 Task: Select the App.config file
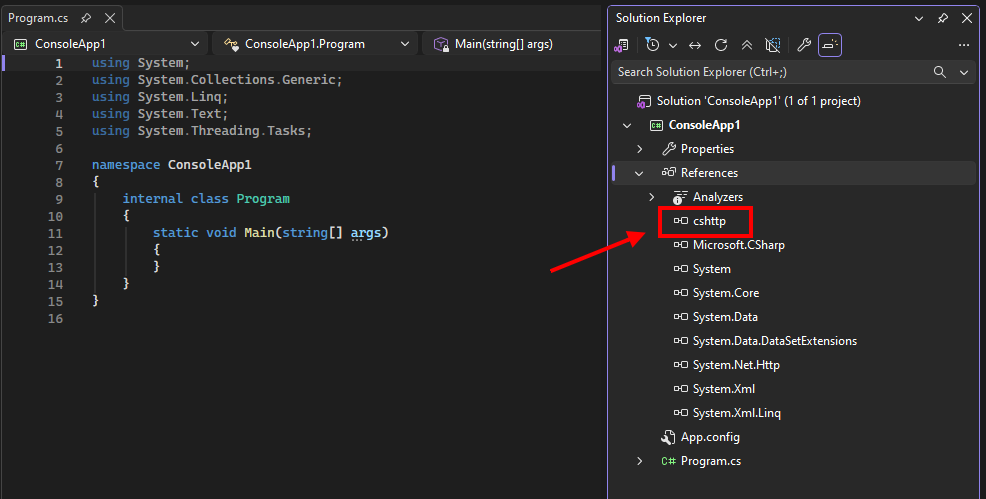pos(710,437)
